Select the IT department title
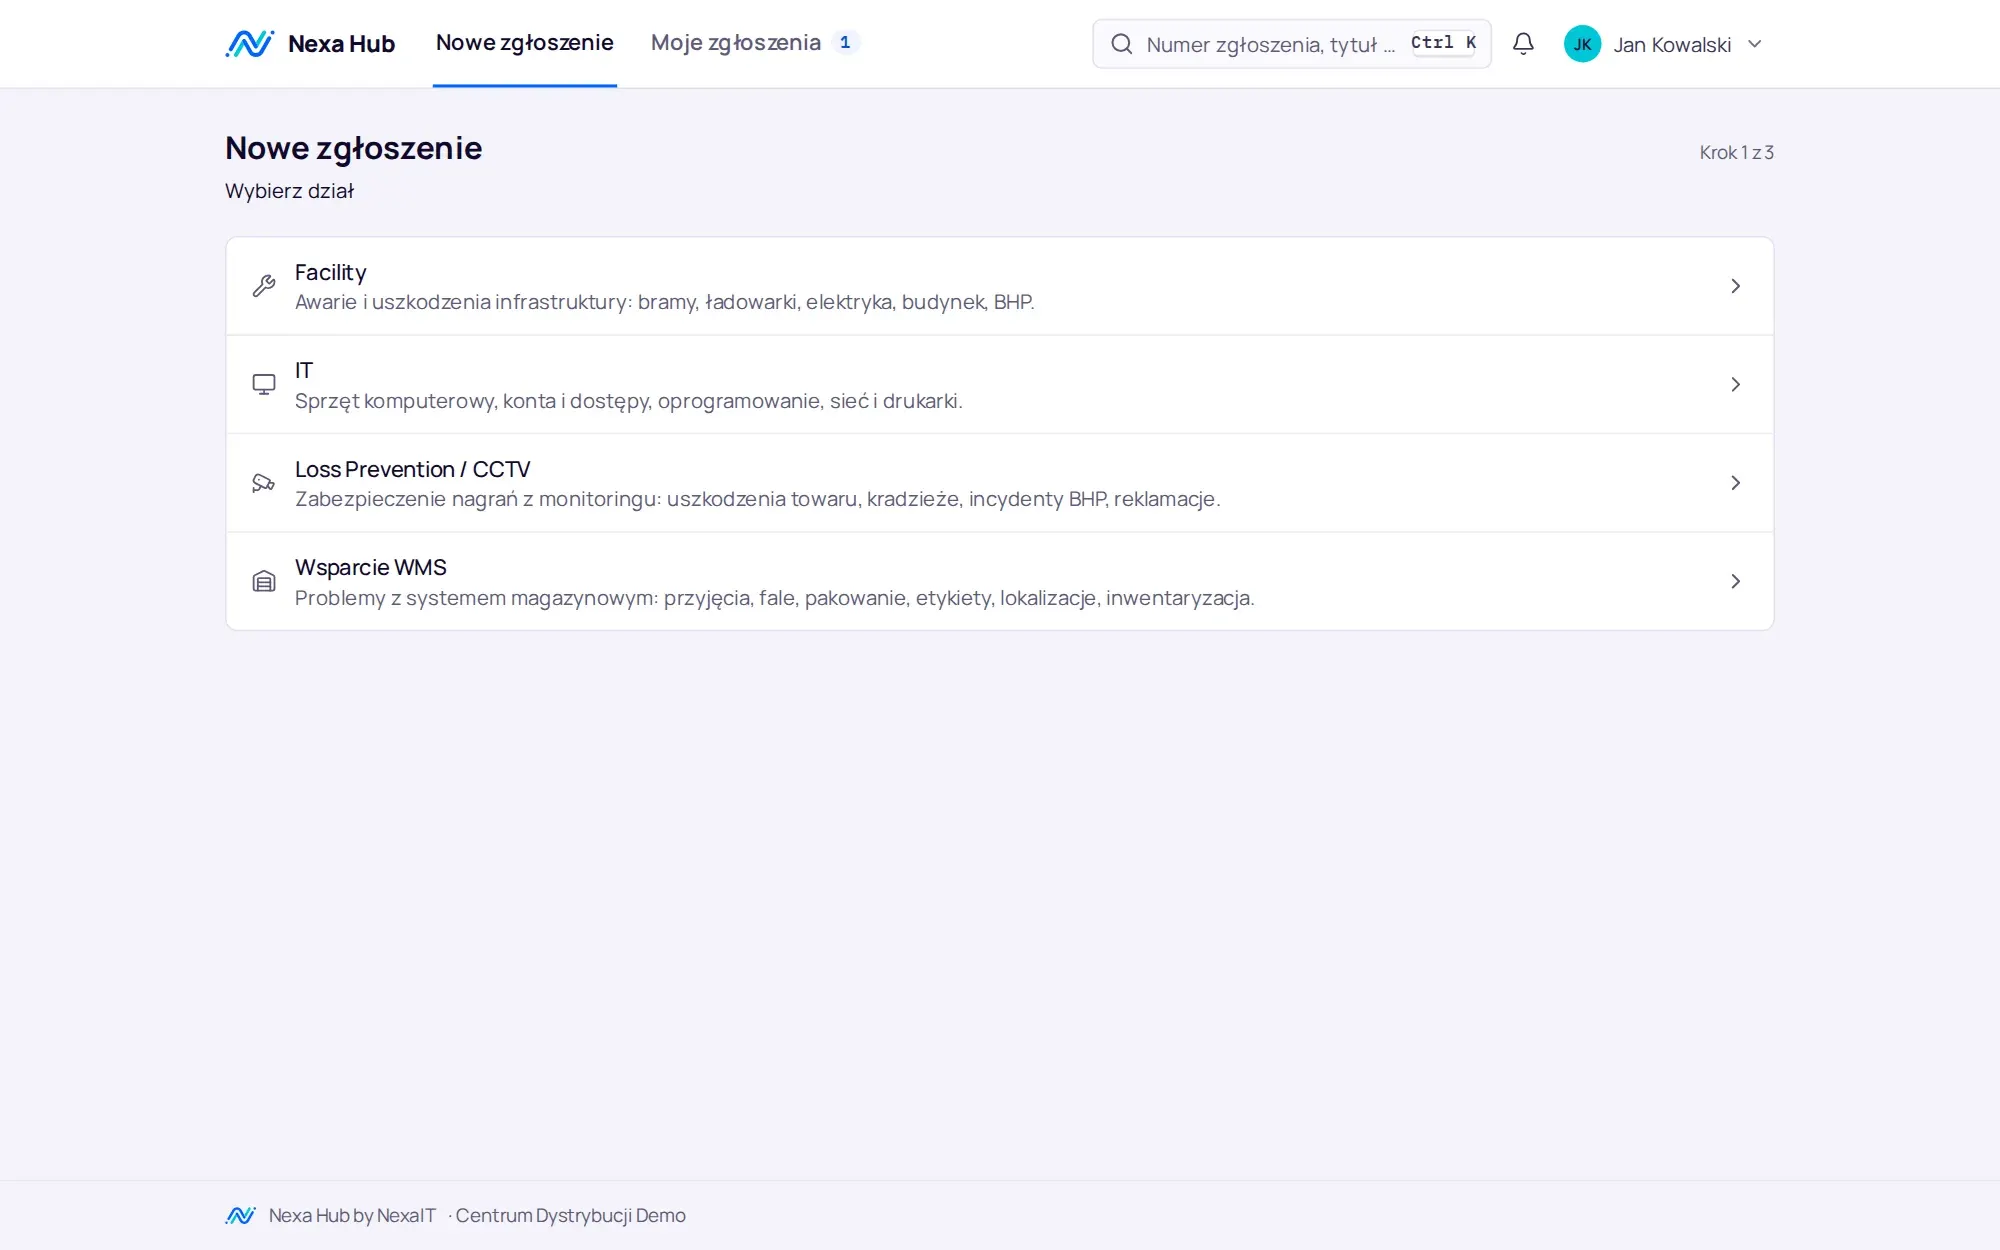The width and height of the screenshot is (2000, 1250). pyautogui.click(x=304, y=371)
